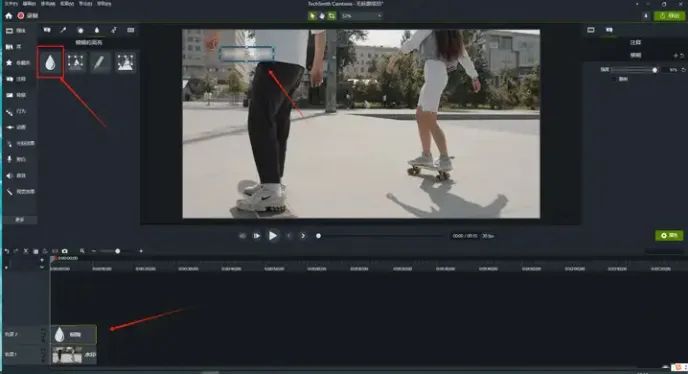Switch to Blur and Highlight annotation tab
Screen dimensions: 688x374
[97, 30]
